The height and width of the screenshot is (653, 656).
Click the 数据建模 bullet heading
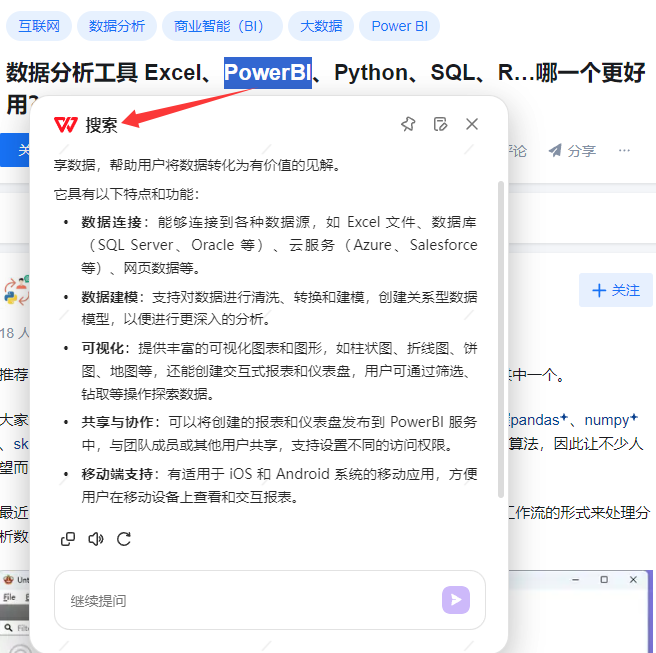[110, 297]
